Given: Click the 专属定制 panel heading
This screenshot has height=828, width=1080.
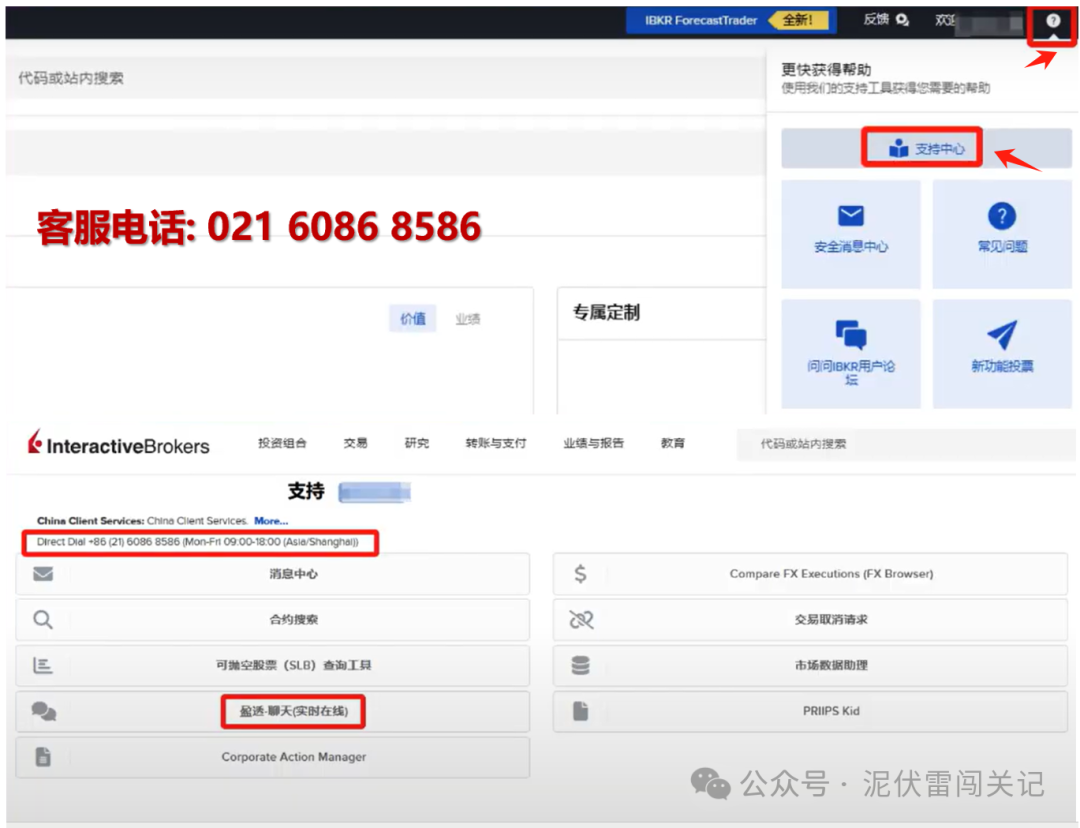Looking at the screenshot, I should tap(606, 313).
